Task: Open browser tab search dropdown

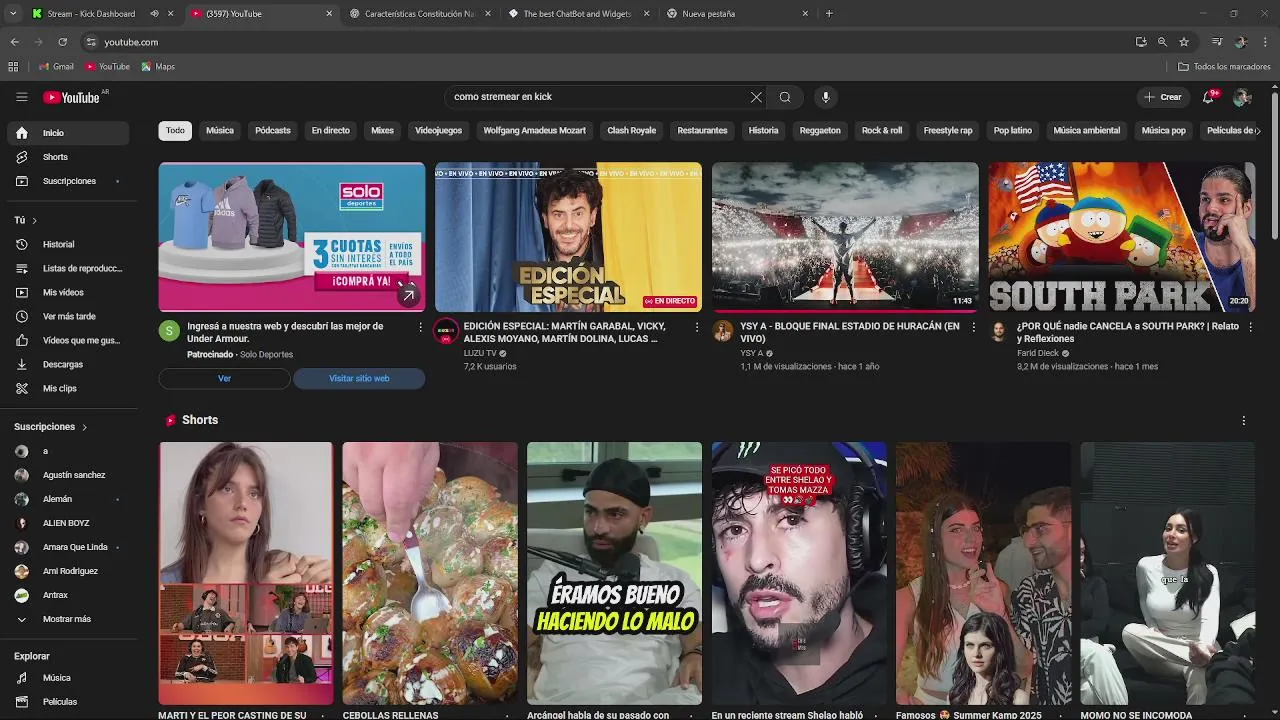Action: click(13, 14)
